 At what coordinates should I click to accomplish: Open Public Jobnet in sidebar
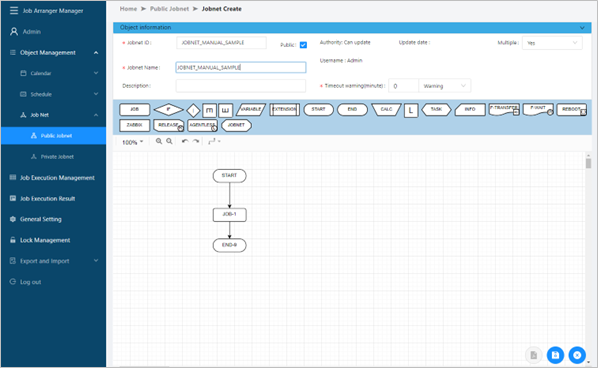click(53, 136)
